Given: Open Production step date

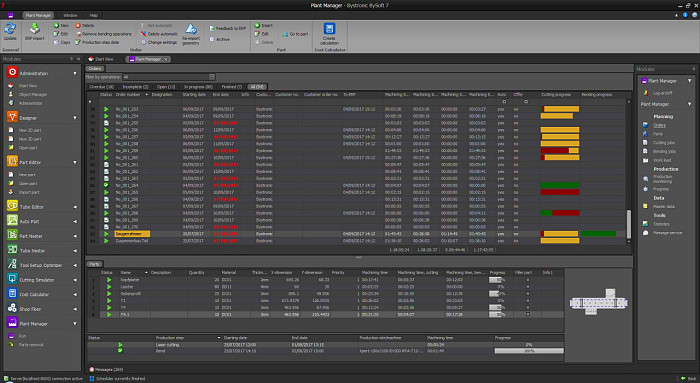Looking at the screenshot, I should 97,42.
